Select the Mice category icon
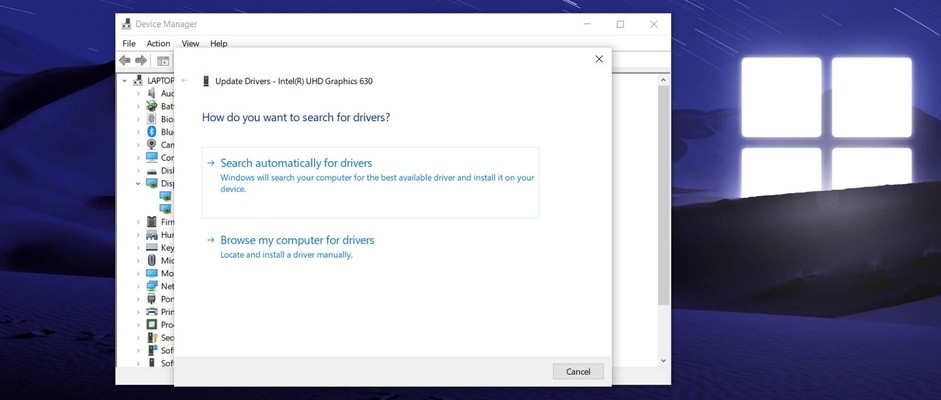Viewport: 941px width, 400px height. pos(151,260)
